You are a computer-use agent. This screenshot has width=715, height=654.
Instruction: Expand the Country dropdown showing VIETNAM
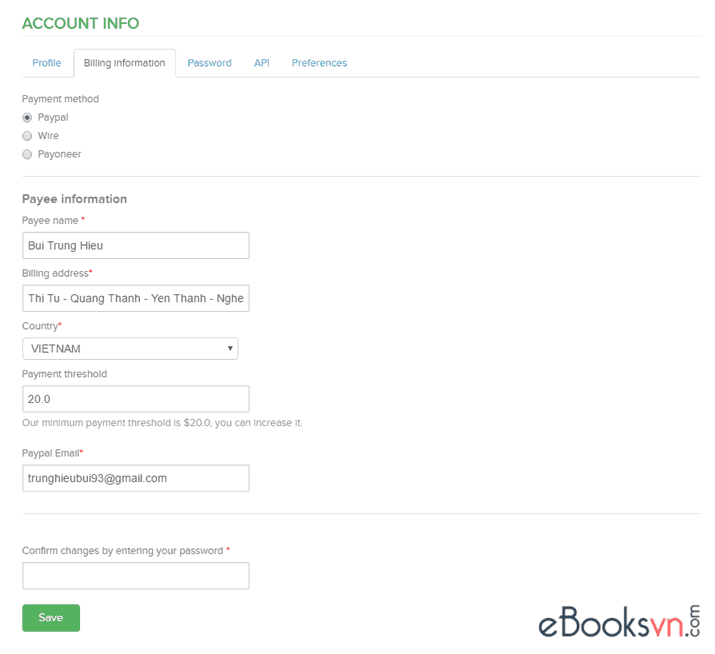coord(130,348)
